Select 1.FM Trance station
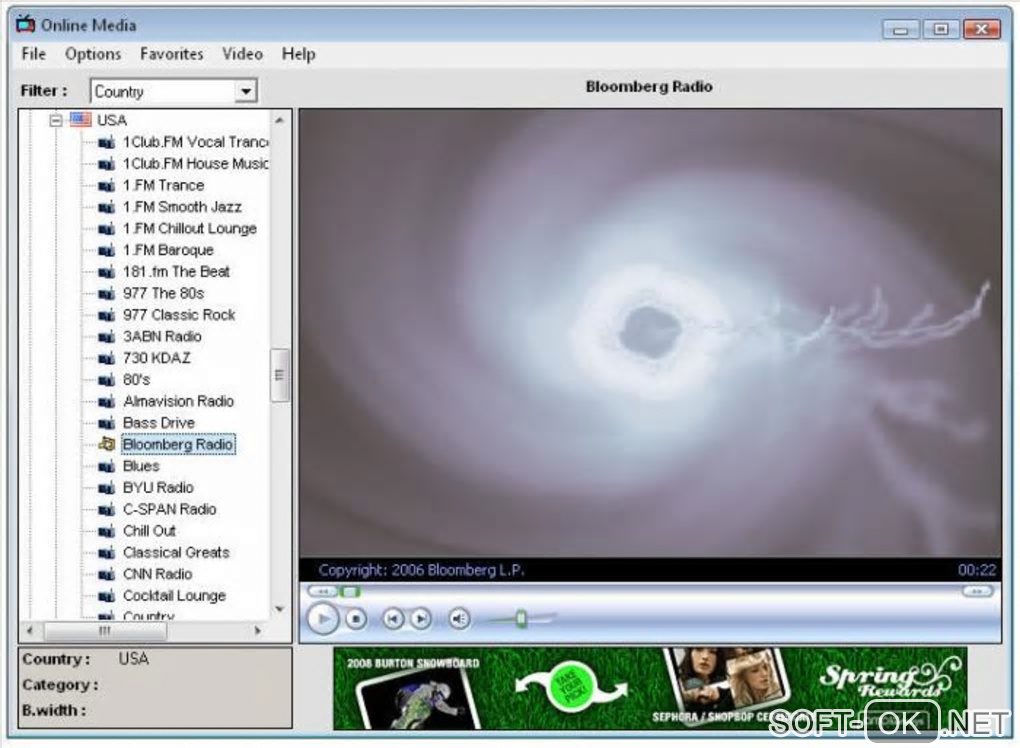Viewport: 1020px width, 748px height. tap(163, 185)
